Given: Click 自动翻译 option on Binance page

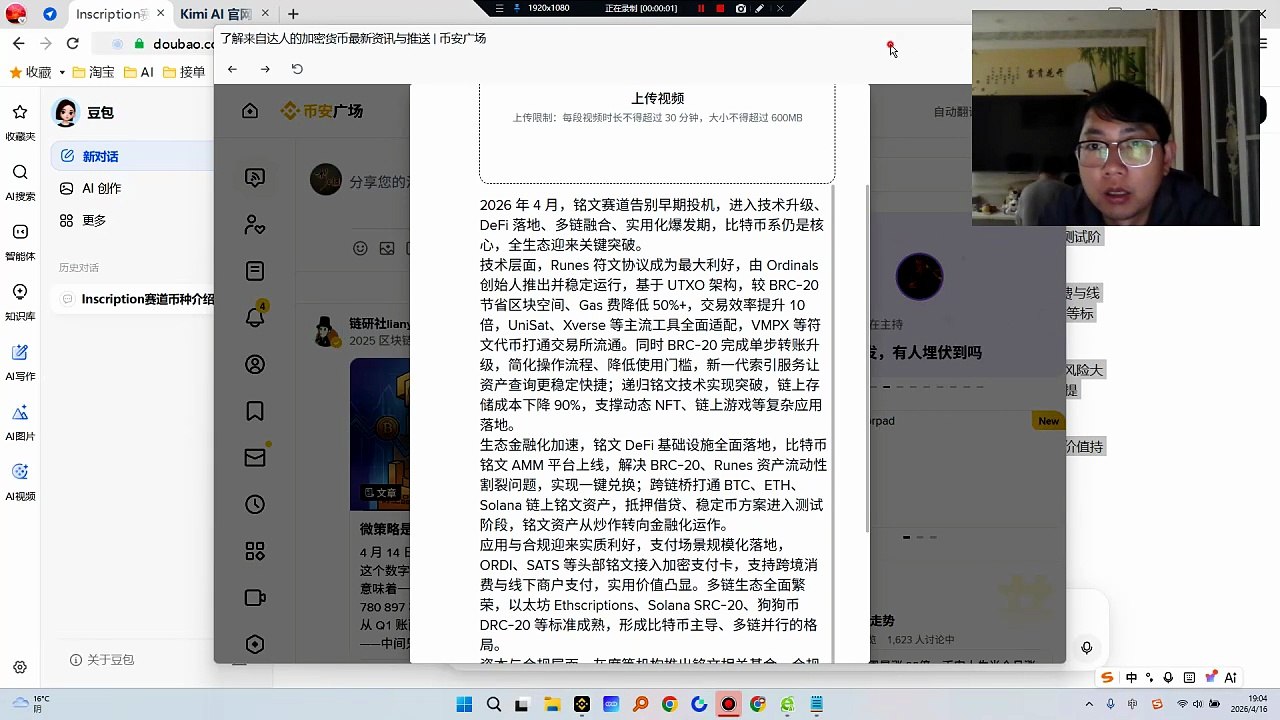Looking at the screenshot, I should 953,112.
